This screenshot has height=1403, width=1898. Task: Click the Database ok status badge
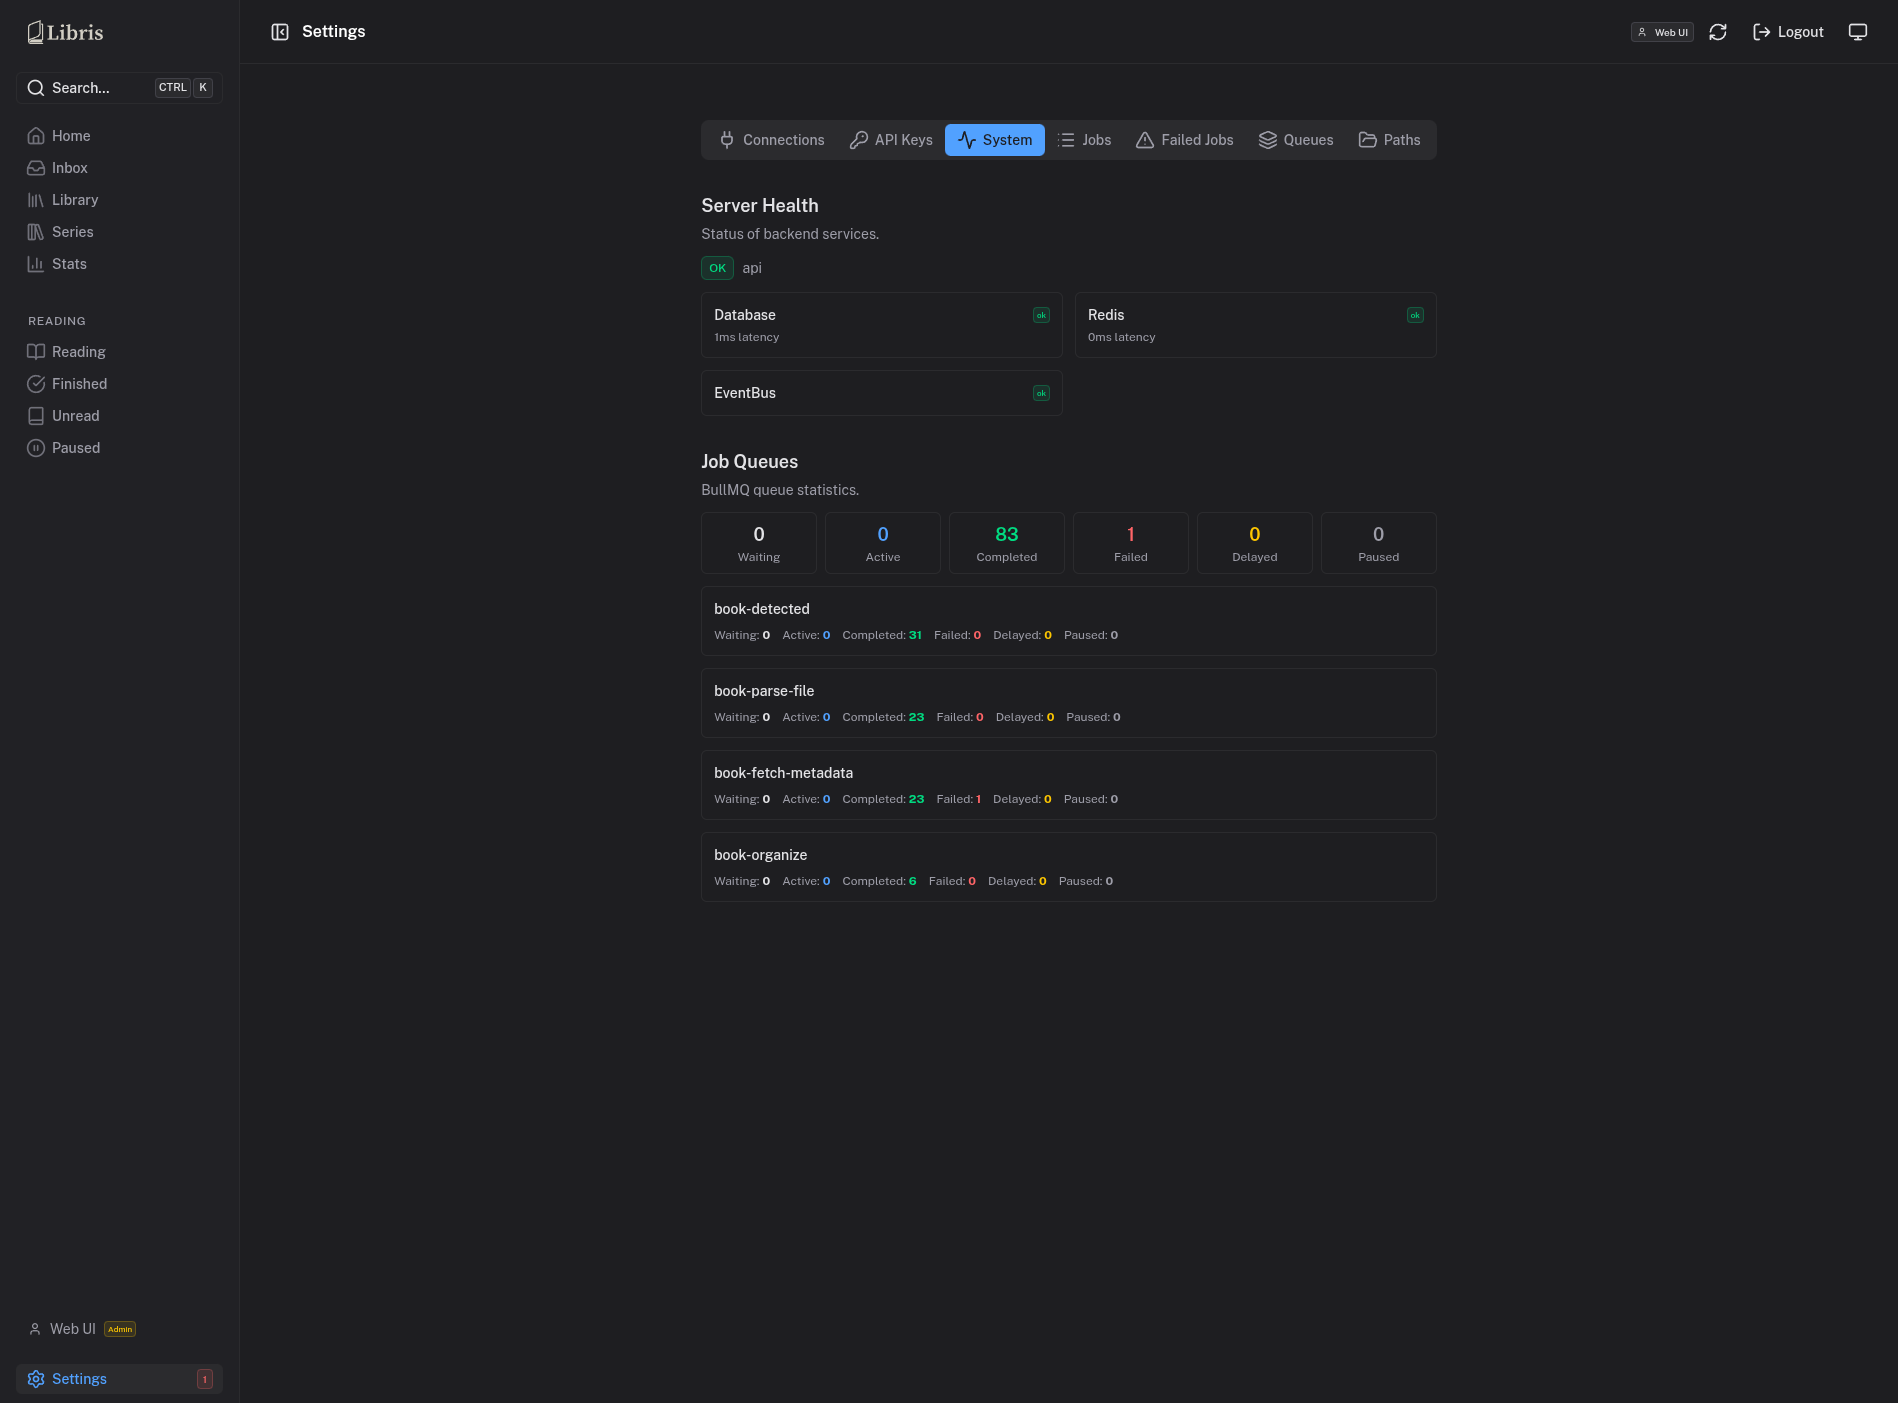pos(1041,315)
